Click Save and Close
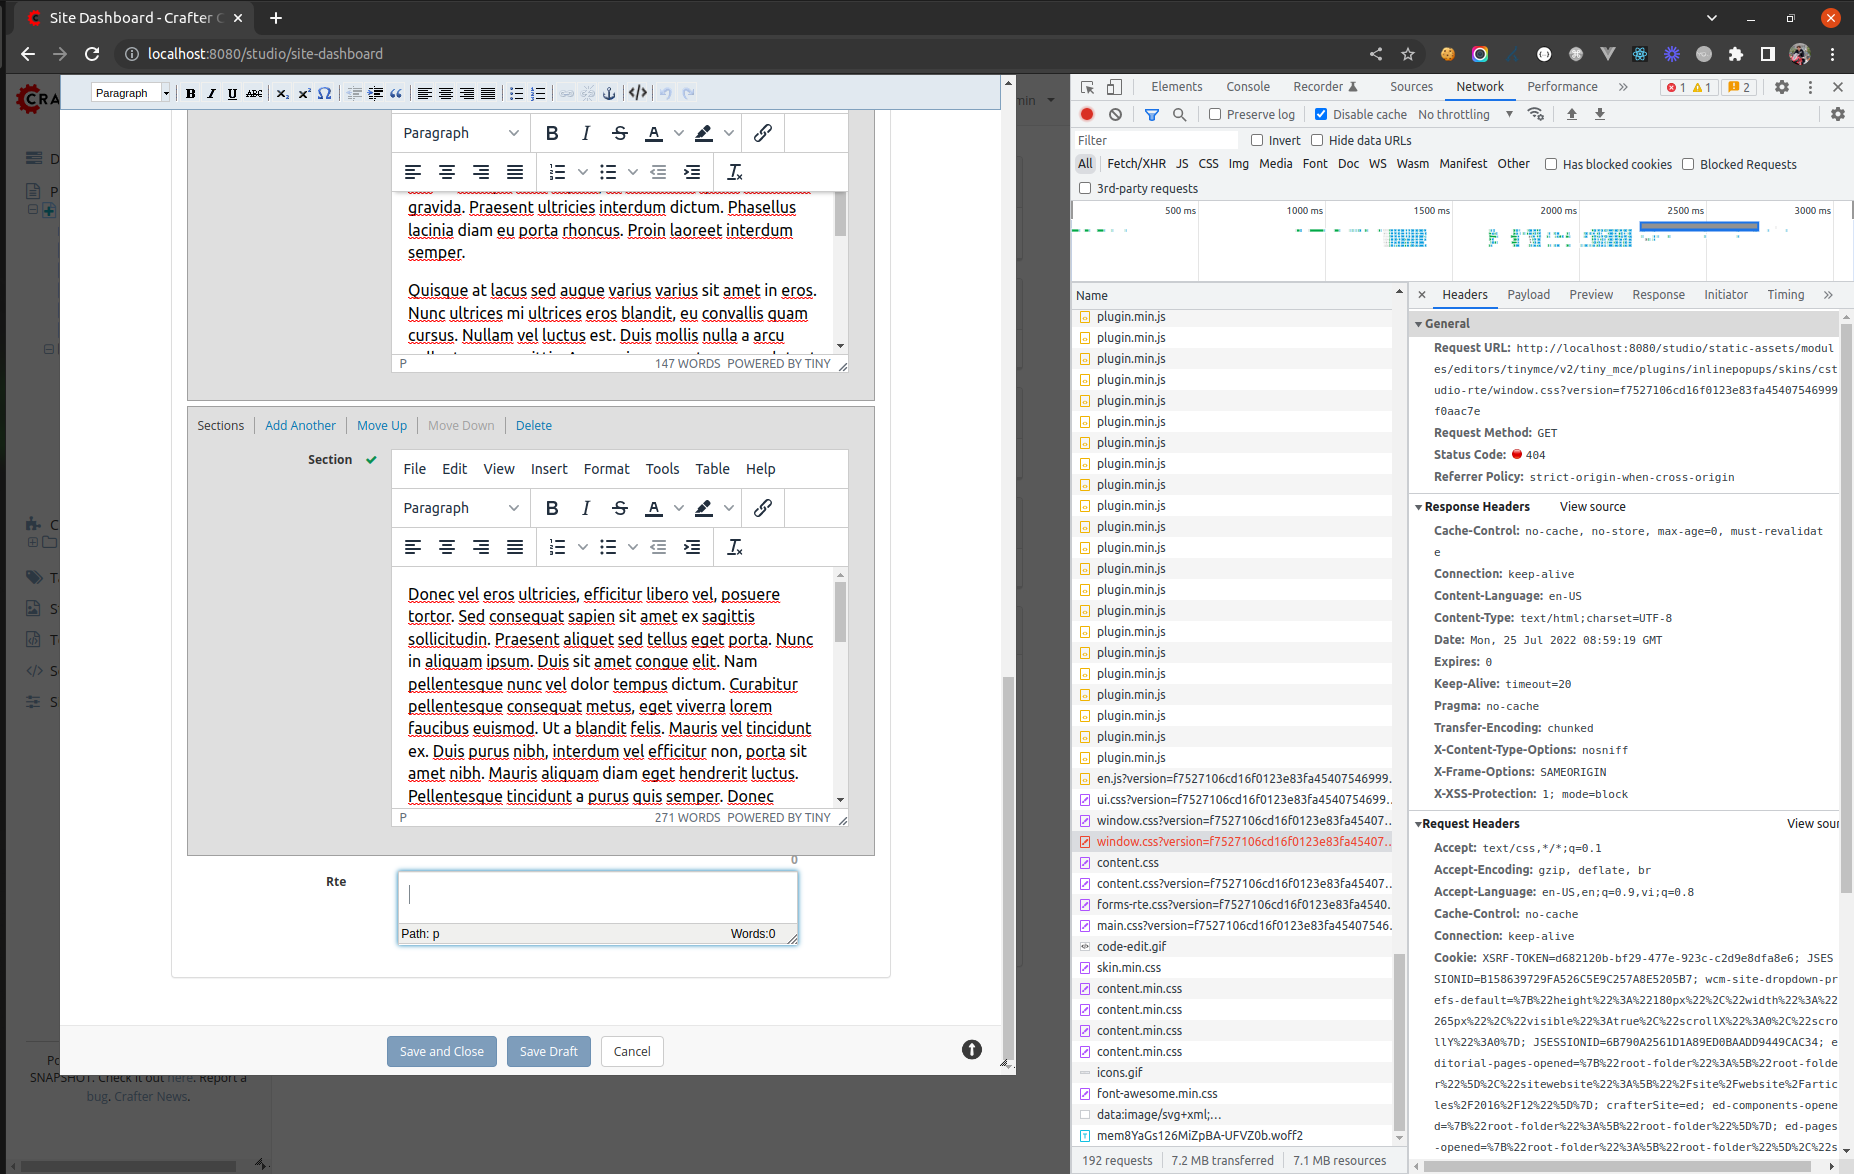This screenshot has height=1174, width=1854. (442, 1051)
